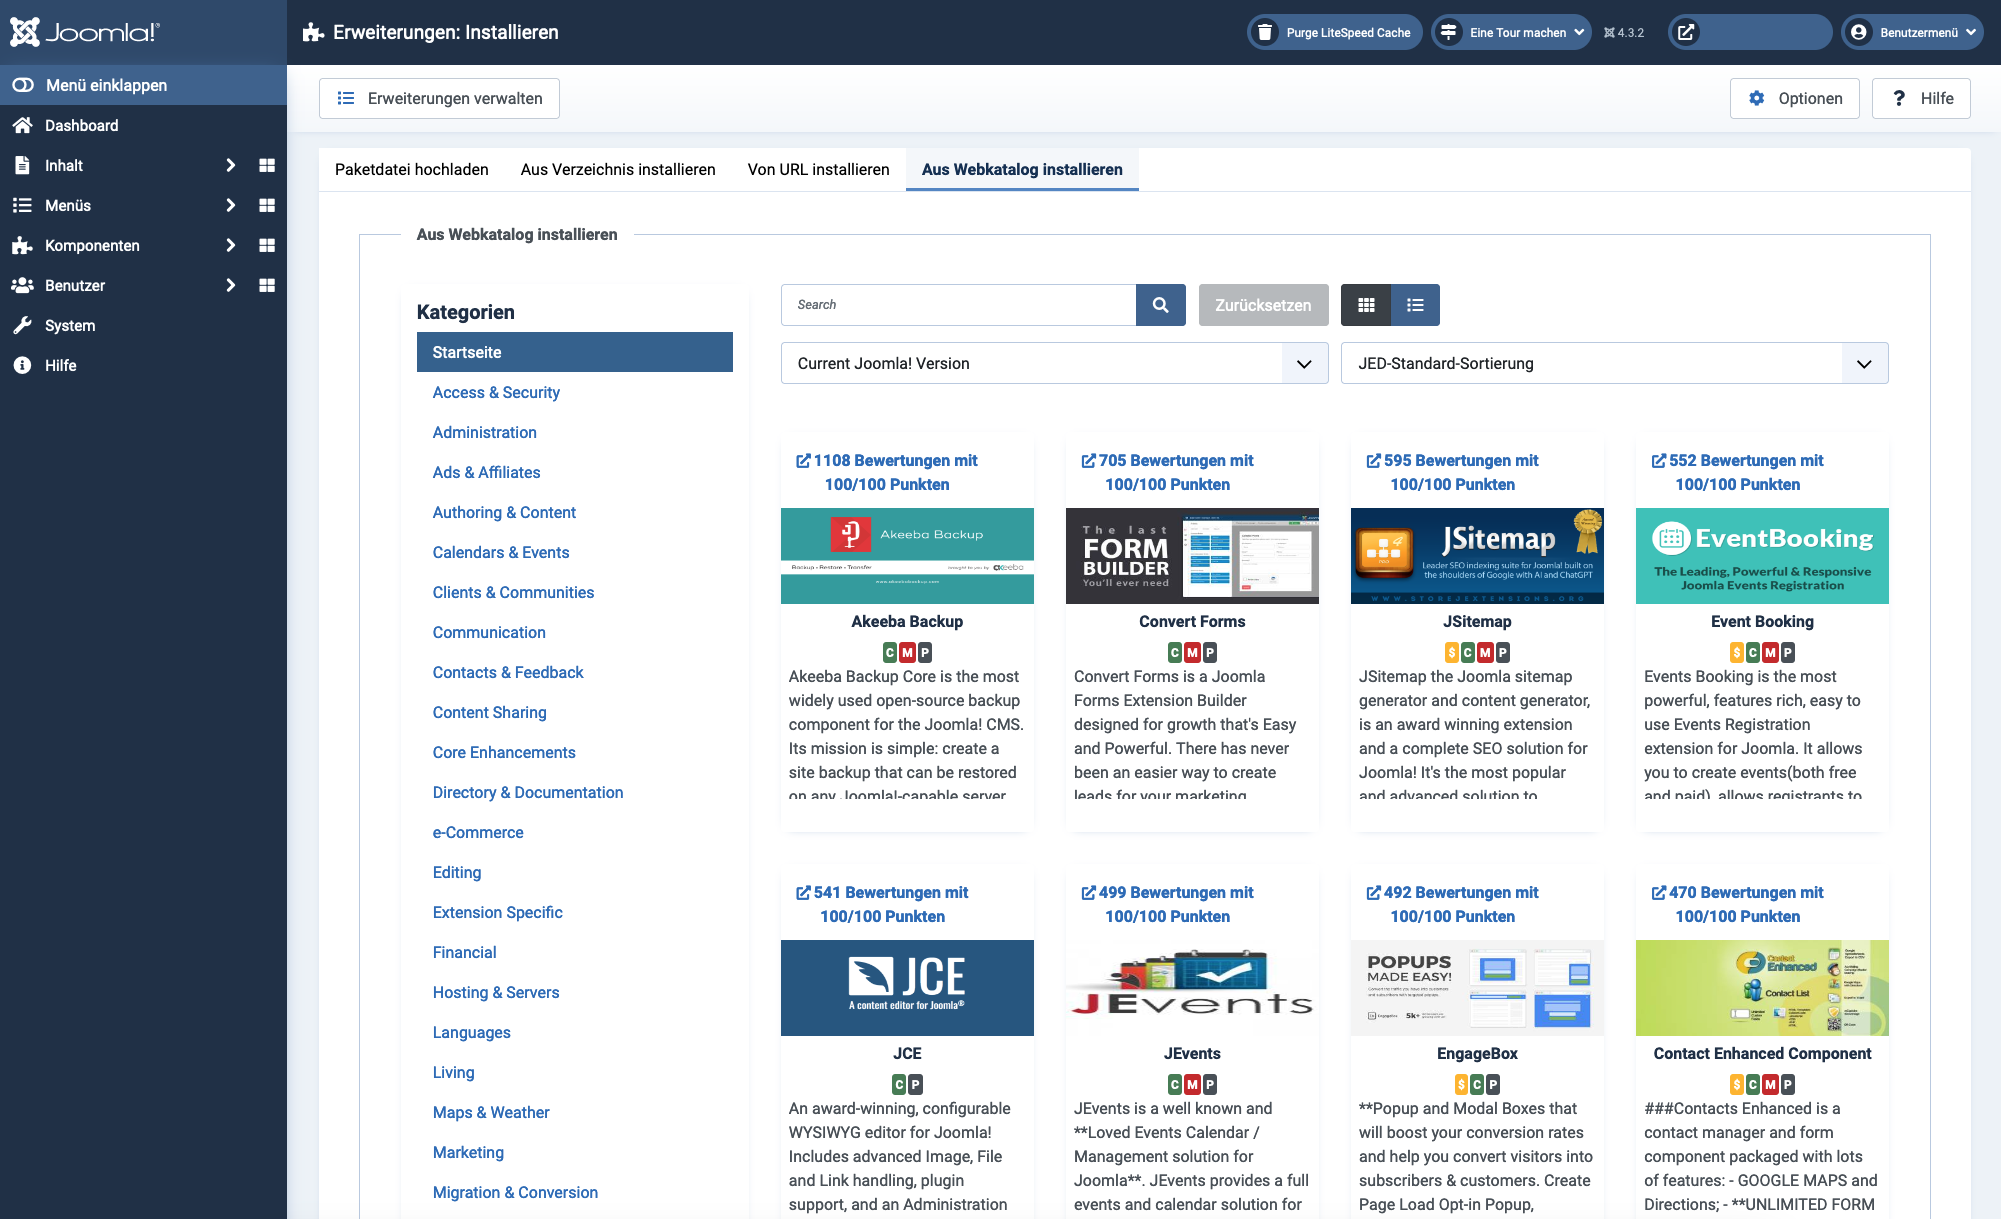Image resolution: width=2001 pixels, height=1219 pixels.
Task: Click the Joomla logo in the header
Action: [x=84, y=32]
